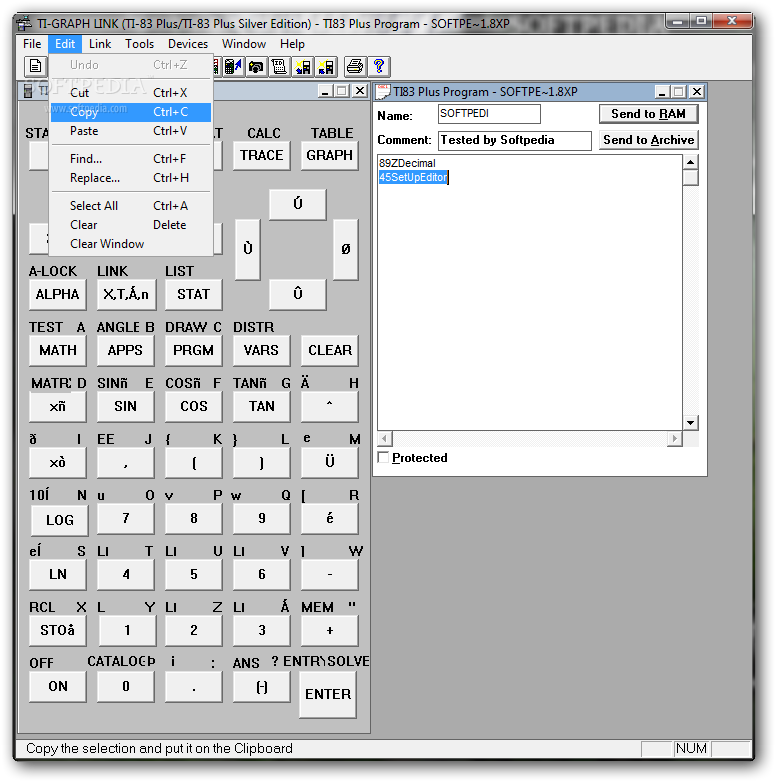776x782 pixels.
Task: Choose Copy from the Edit menu
Action: click(131, 112)
